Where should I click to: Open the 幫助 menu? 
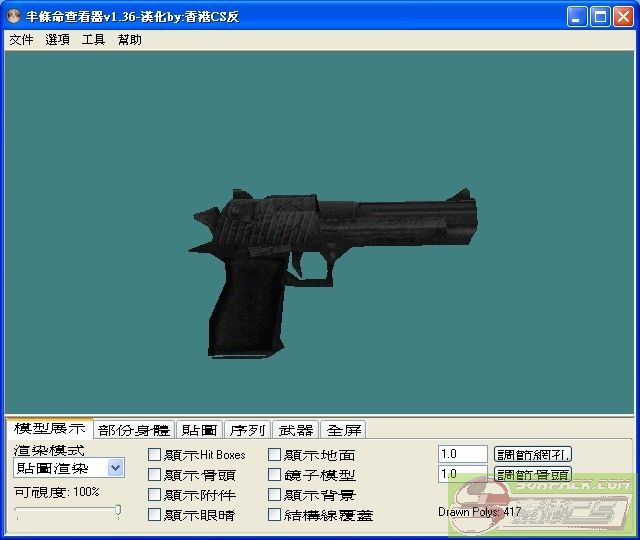click(x=129, y=40)
